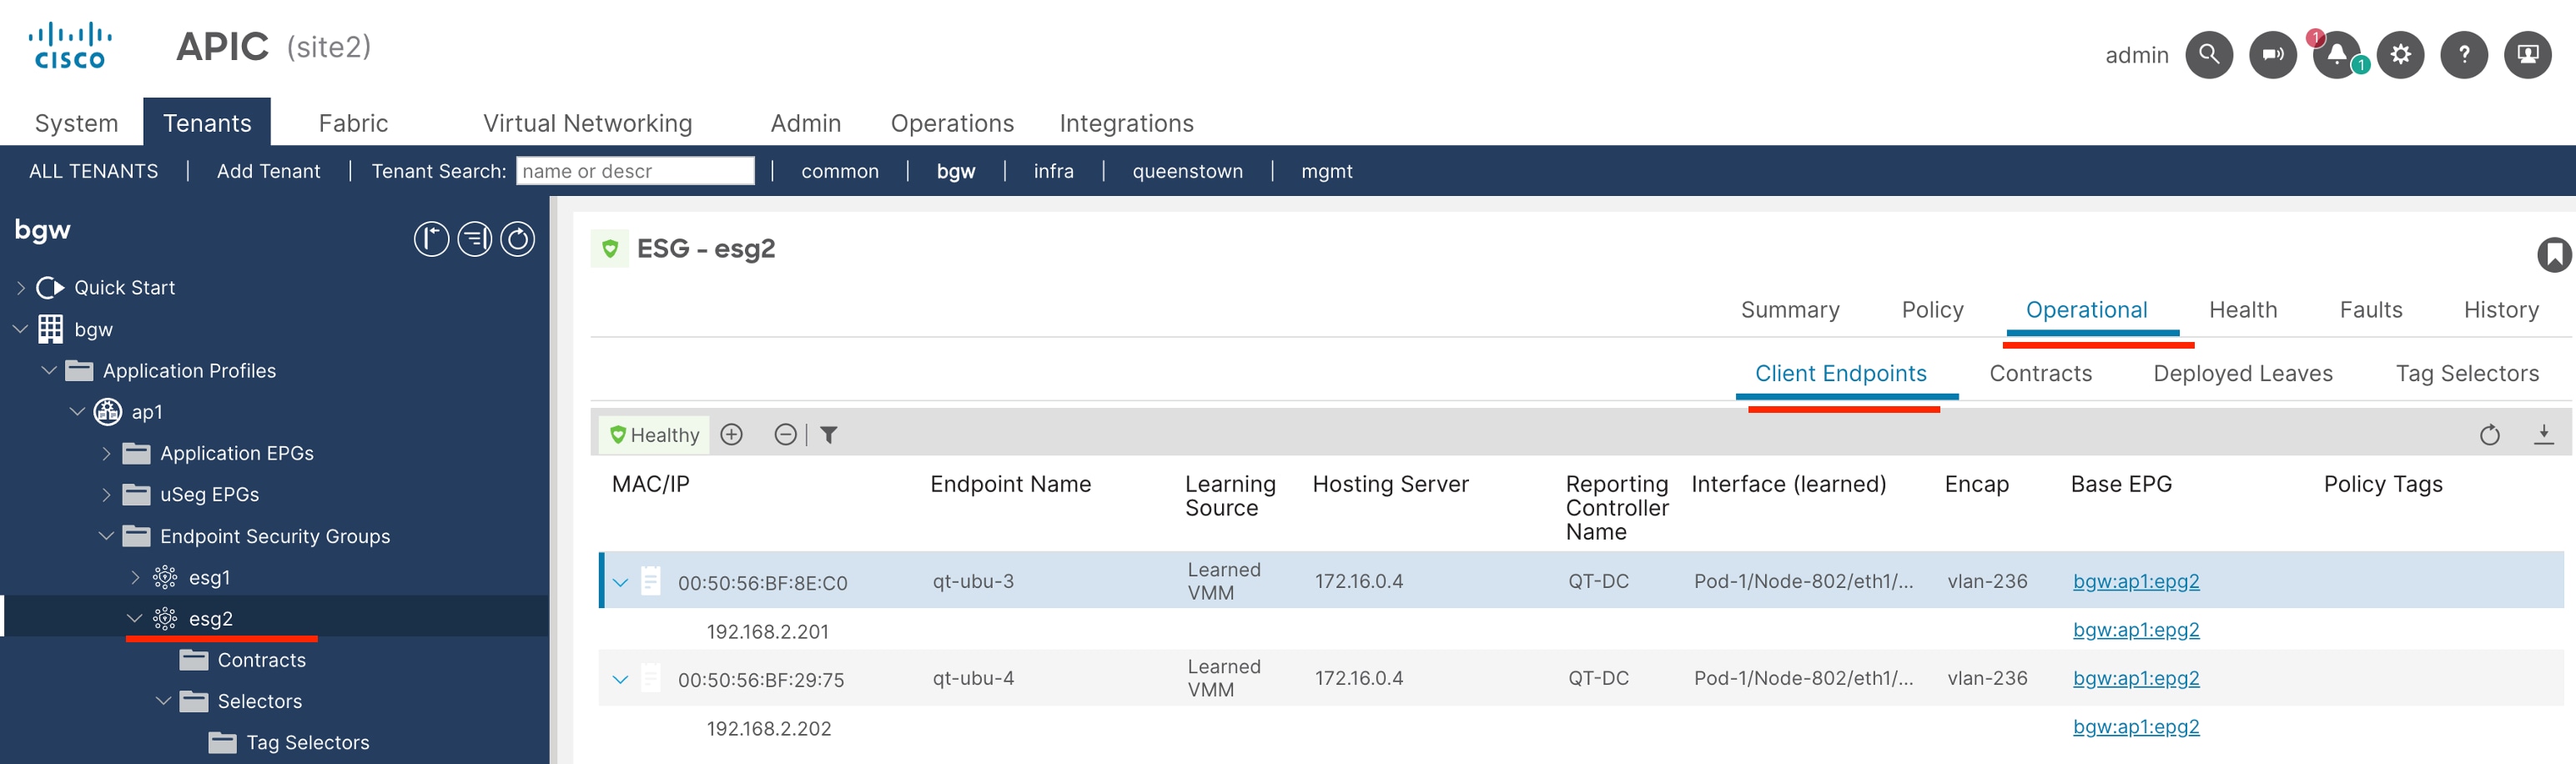Click the Healthy status filter button
This screenshot has height=764, width=2576.
(x=654, y=434)
